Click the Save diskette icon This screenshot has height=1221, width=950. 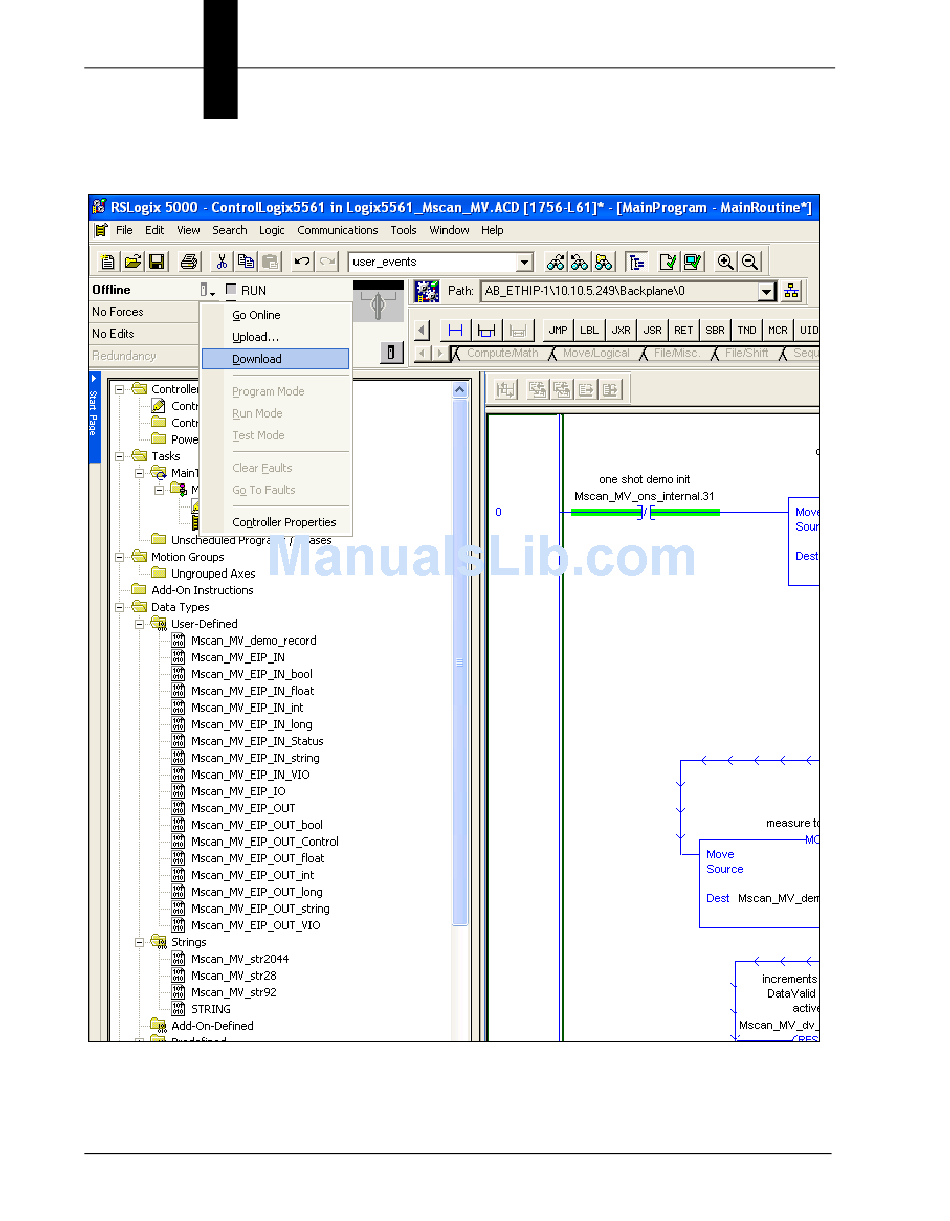157,262
